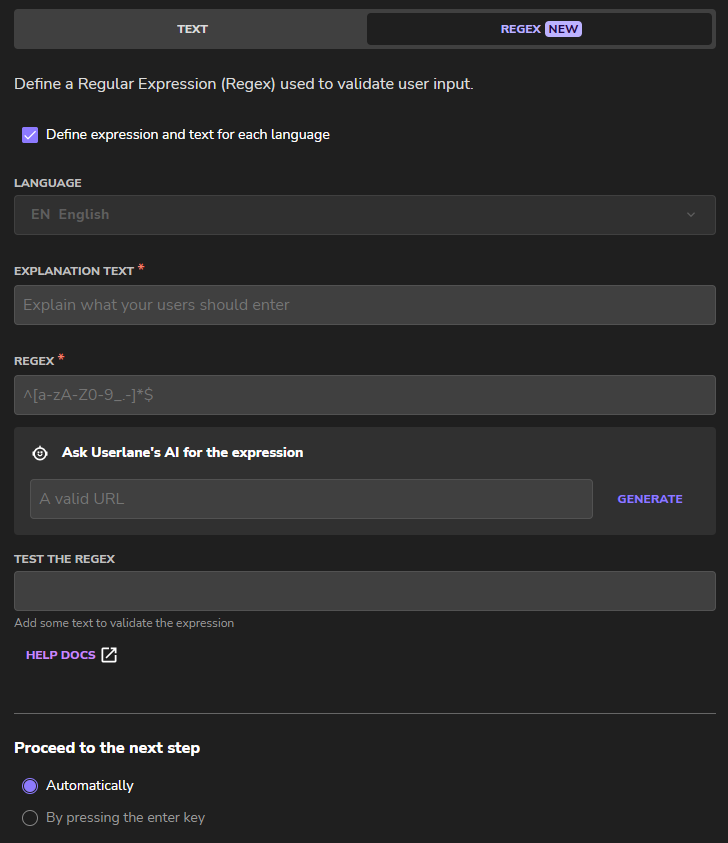This screenshot has height=843, width=728.
Task: Uncheck Define expression and text for each language
Action: [30, 135]
